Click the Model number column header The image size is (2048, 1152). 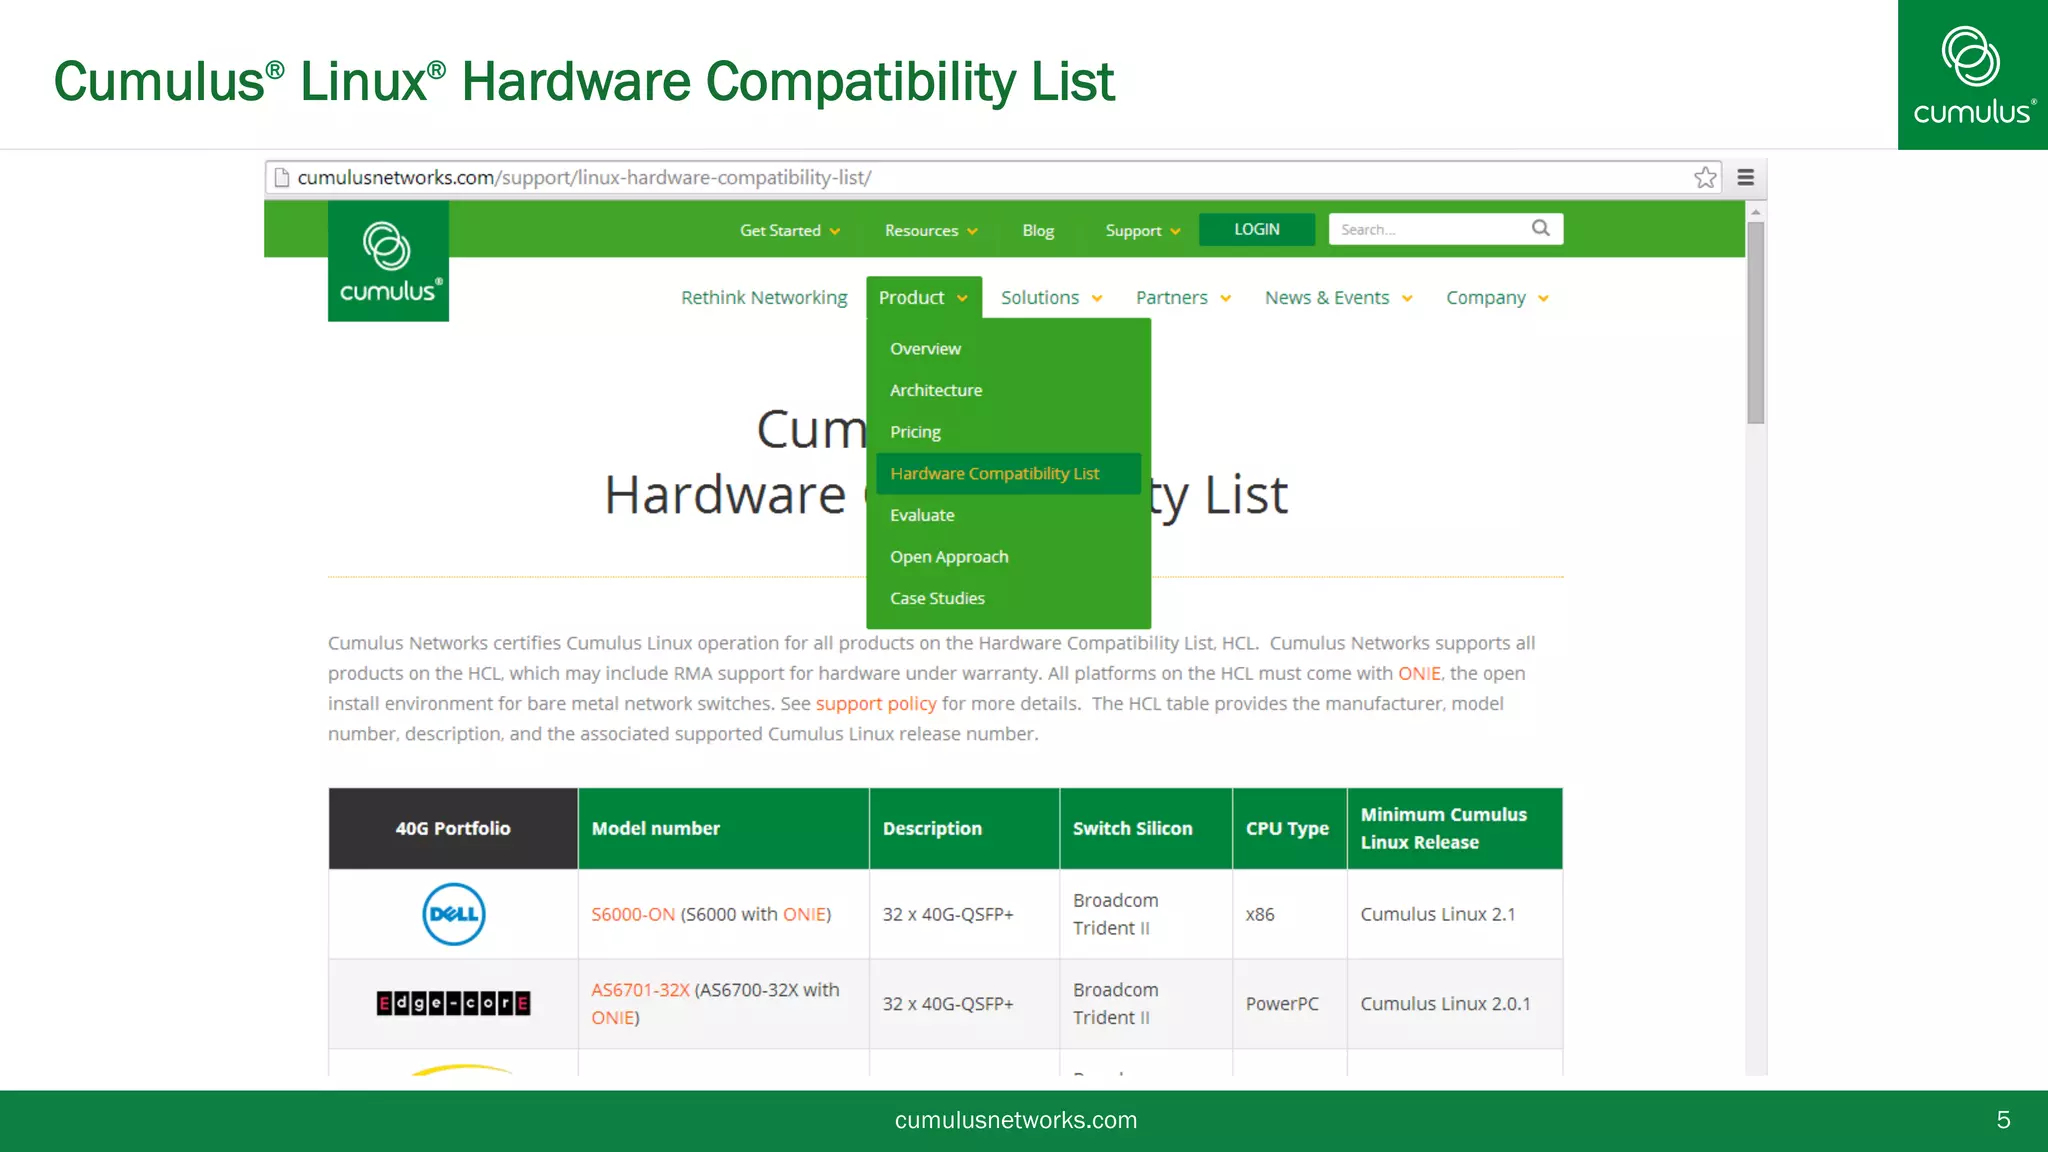click(723, 828)
